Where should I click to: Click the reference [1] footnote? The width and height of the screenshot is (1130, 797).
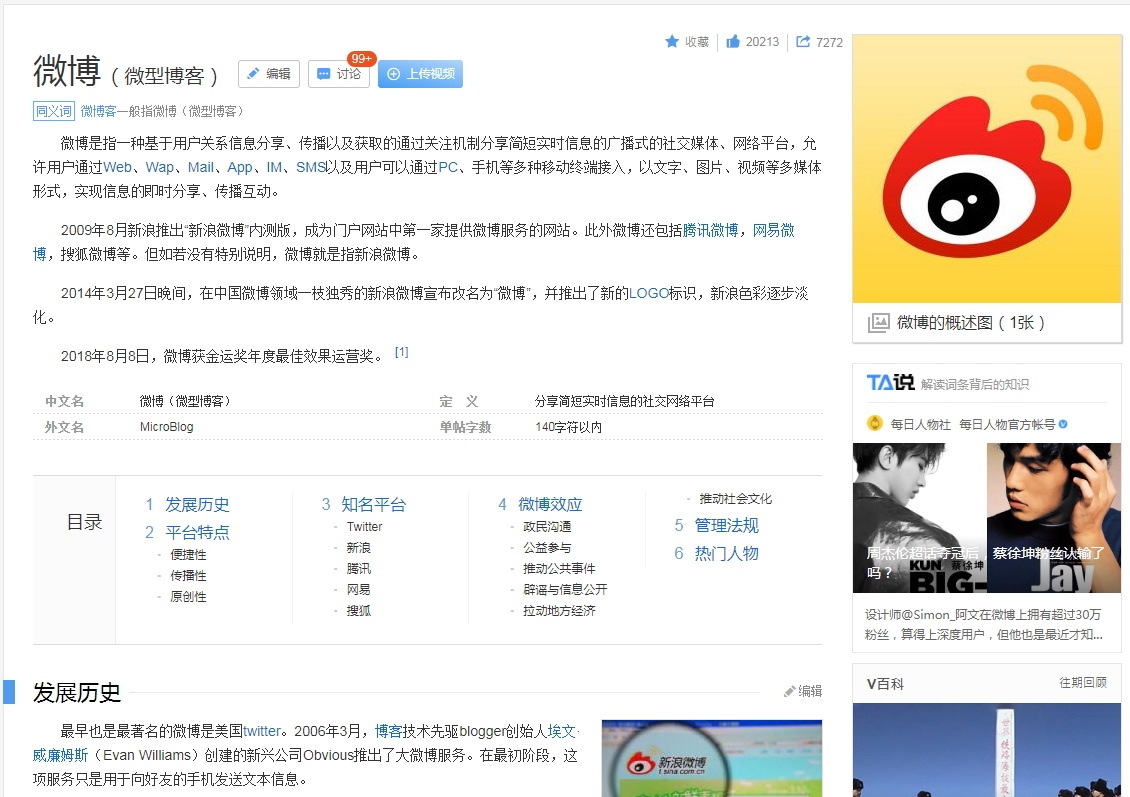(x=401, y=352)
